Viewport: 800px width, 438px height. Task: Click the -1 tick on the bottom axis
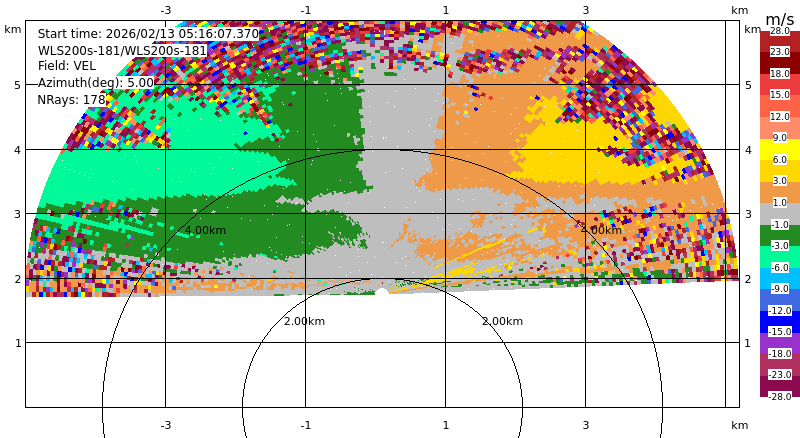[x=305, y=425]
